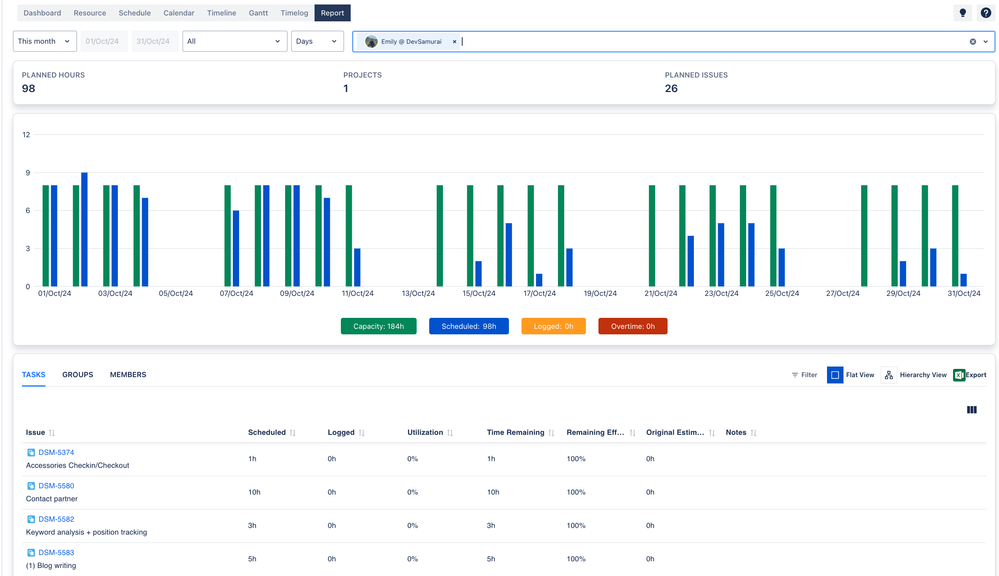This screenshot has height=576, width=999.
Task: Open issue link DSM-5580
Action: [x=56, y=486]
